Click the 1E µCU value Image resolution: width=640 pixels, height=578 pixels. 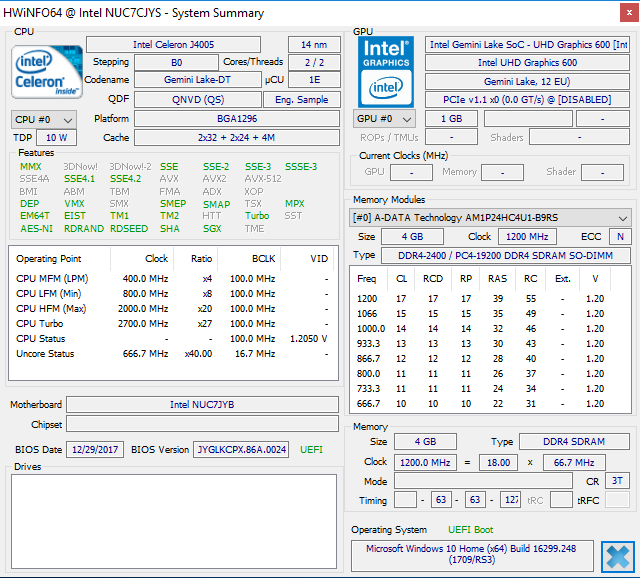314,80
